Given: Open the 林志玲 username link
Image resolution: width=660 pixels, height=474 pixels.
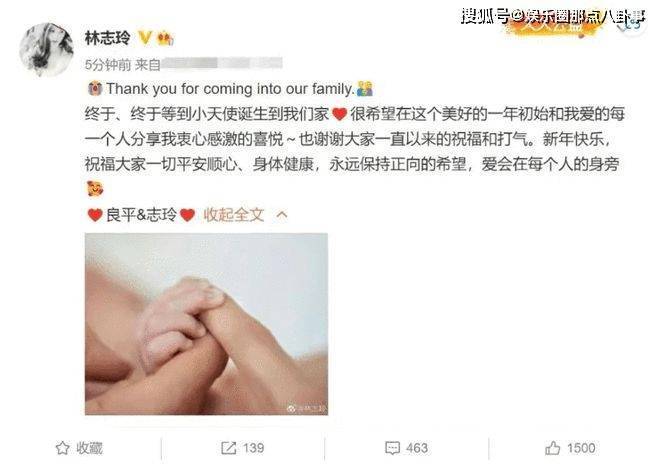Looking at the screenshot, I should click(108, 38).
